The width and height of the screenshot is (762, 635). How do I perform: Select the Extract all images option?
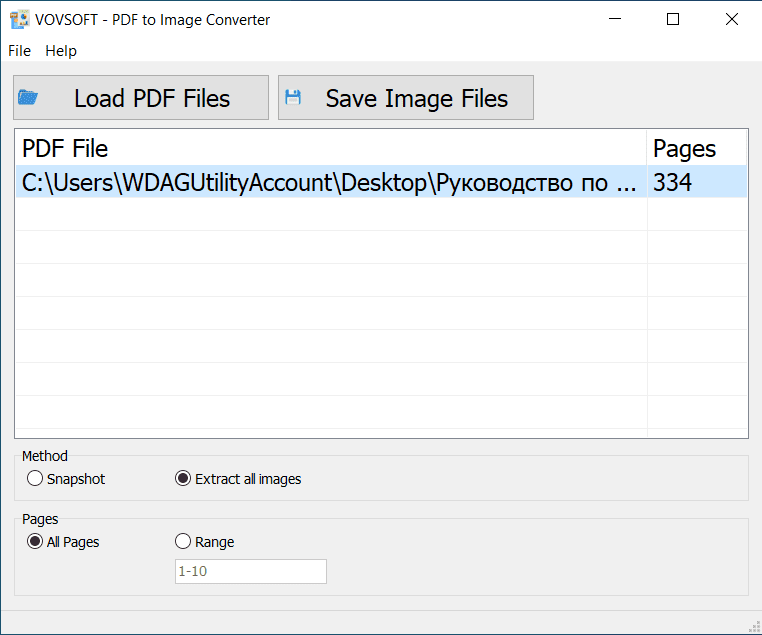[183, 479]
